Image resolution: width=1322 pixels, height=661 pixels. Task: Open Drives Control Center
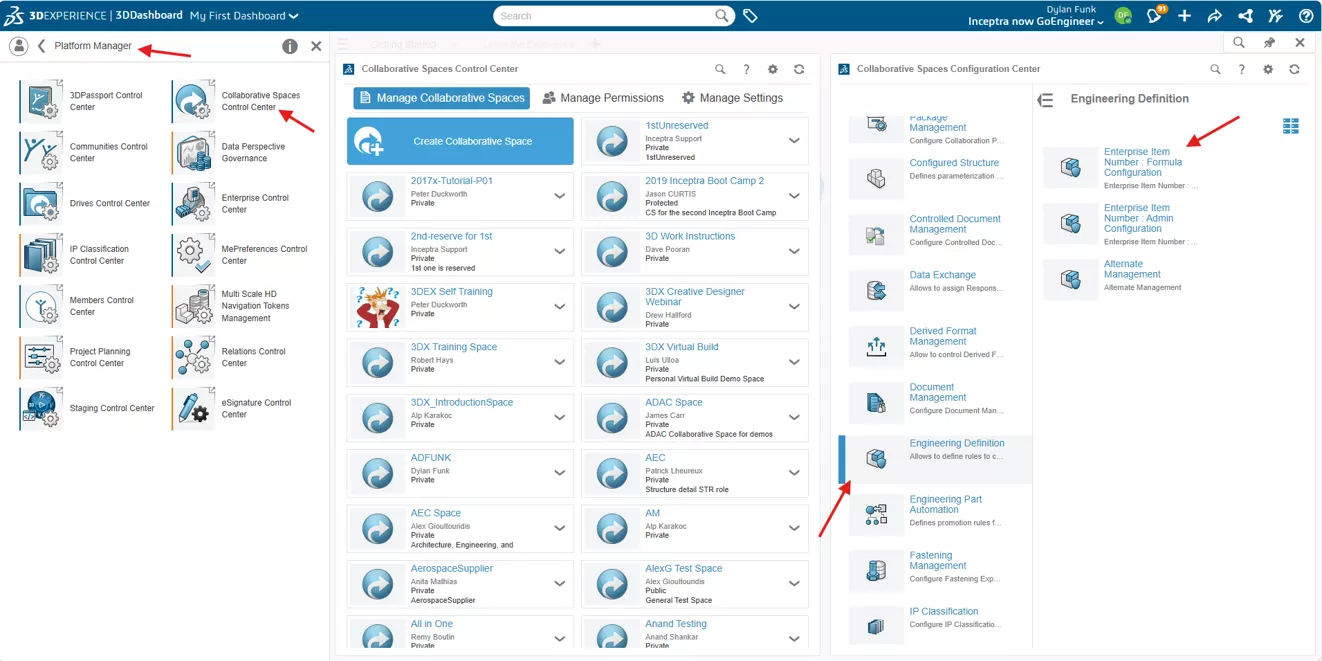point(84,203)
